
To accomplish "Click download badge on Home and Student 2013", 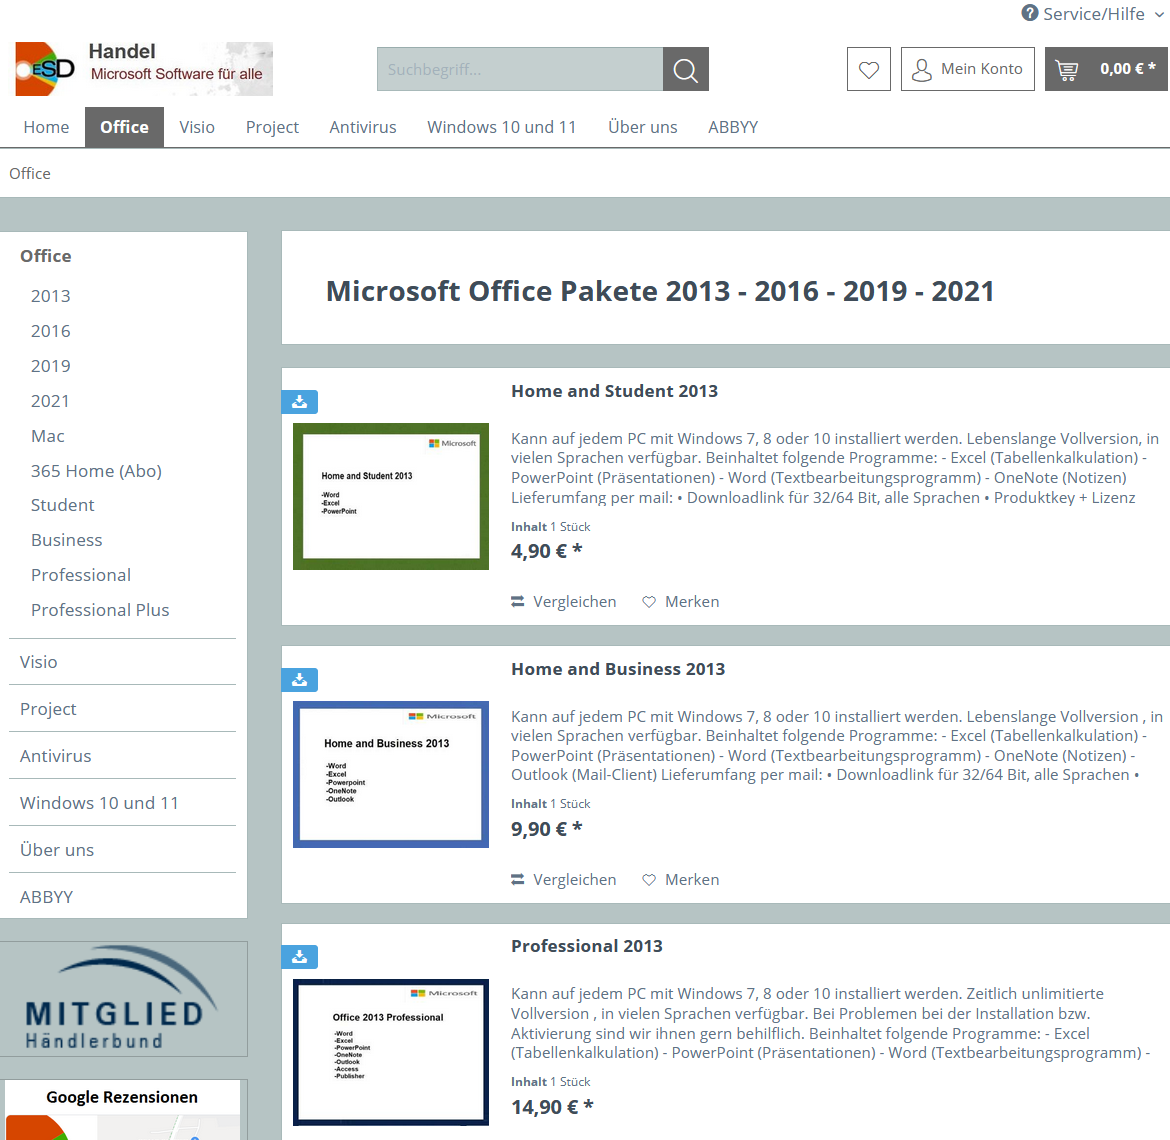I will coord(299,401).
